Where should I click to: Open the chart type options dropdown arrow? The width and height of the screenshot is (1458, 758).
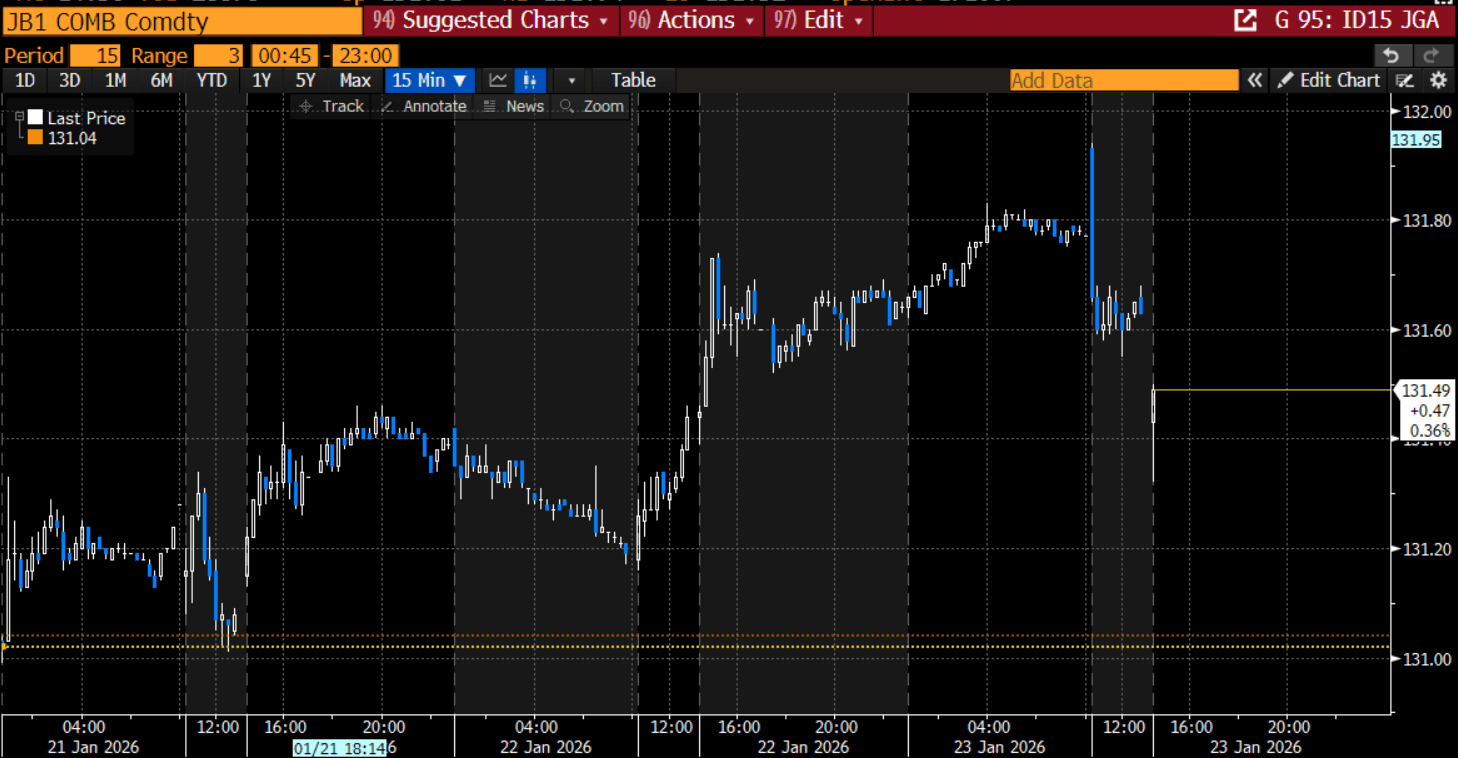point(571,81)
